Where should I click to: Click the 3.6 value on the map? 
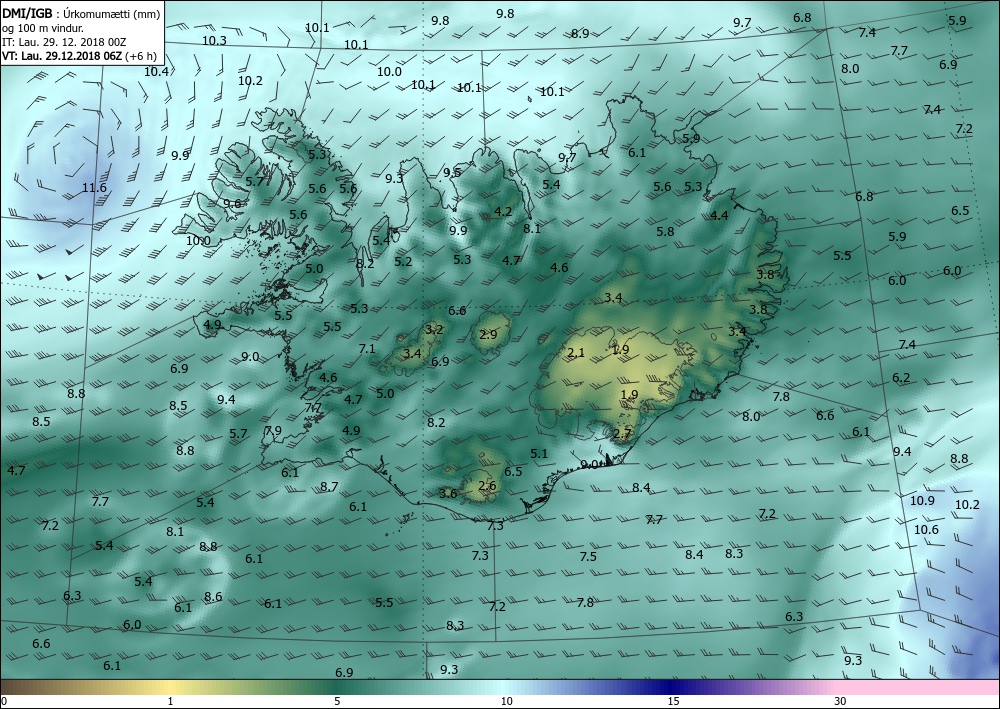tap(448, 493)
